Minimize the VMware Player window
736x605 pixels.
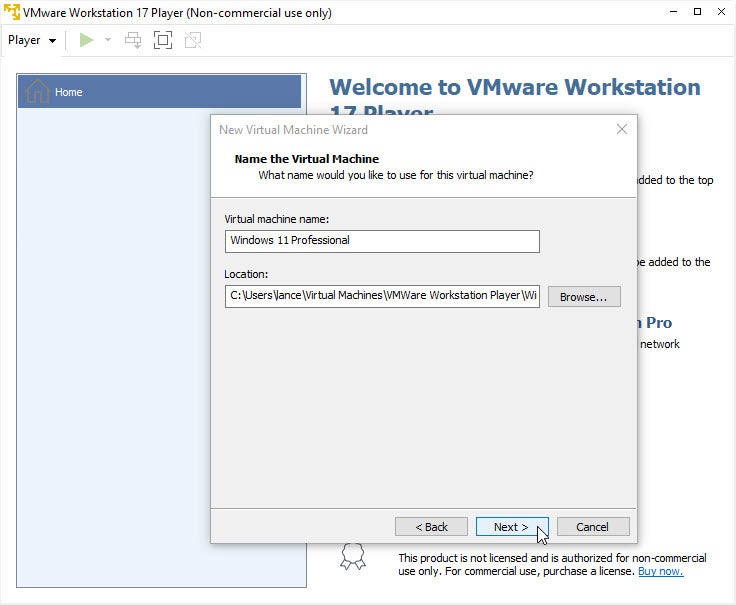click(674, 12)
